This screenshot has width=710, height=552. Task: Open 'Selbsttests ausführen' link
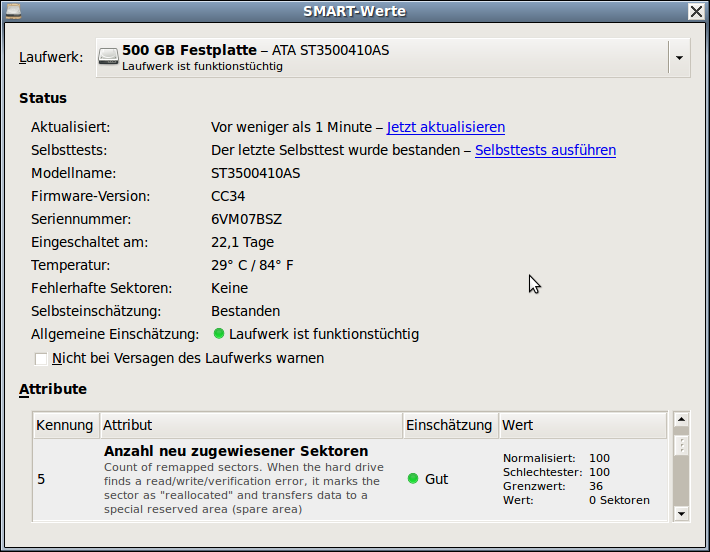click(545, 150)
